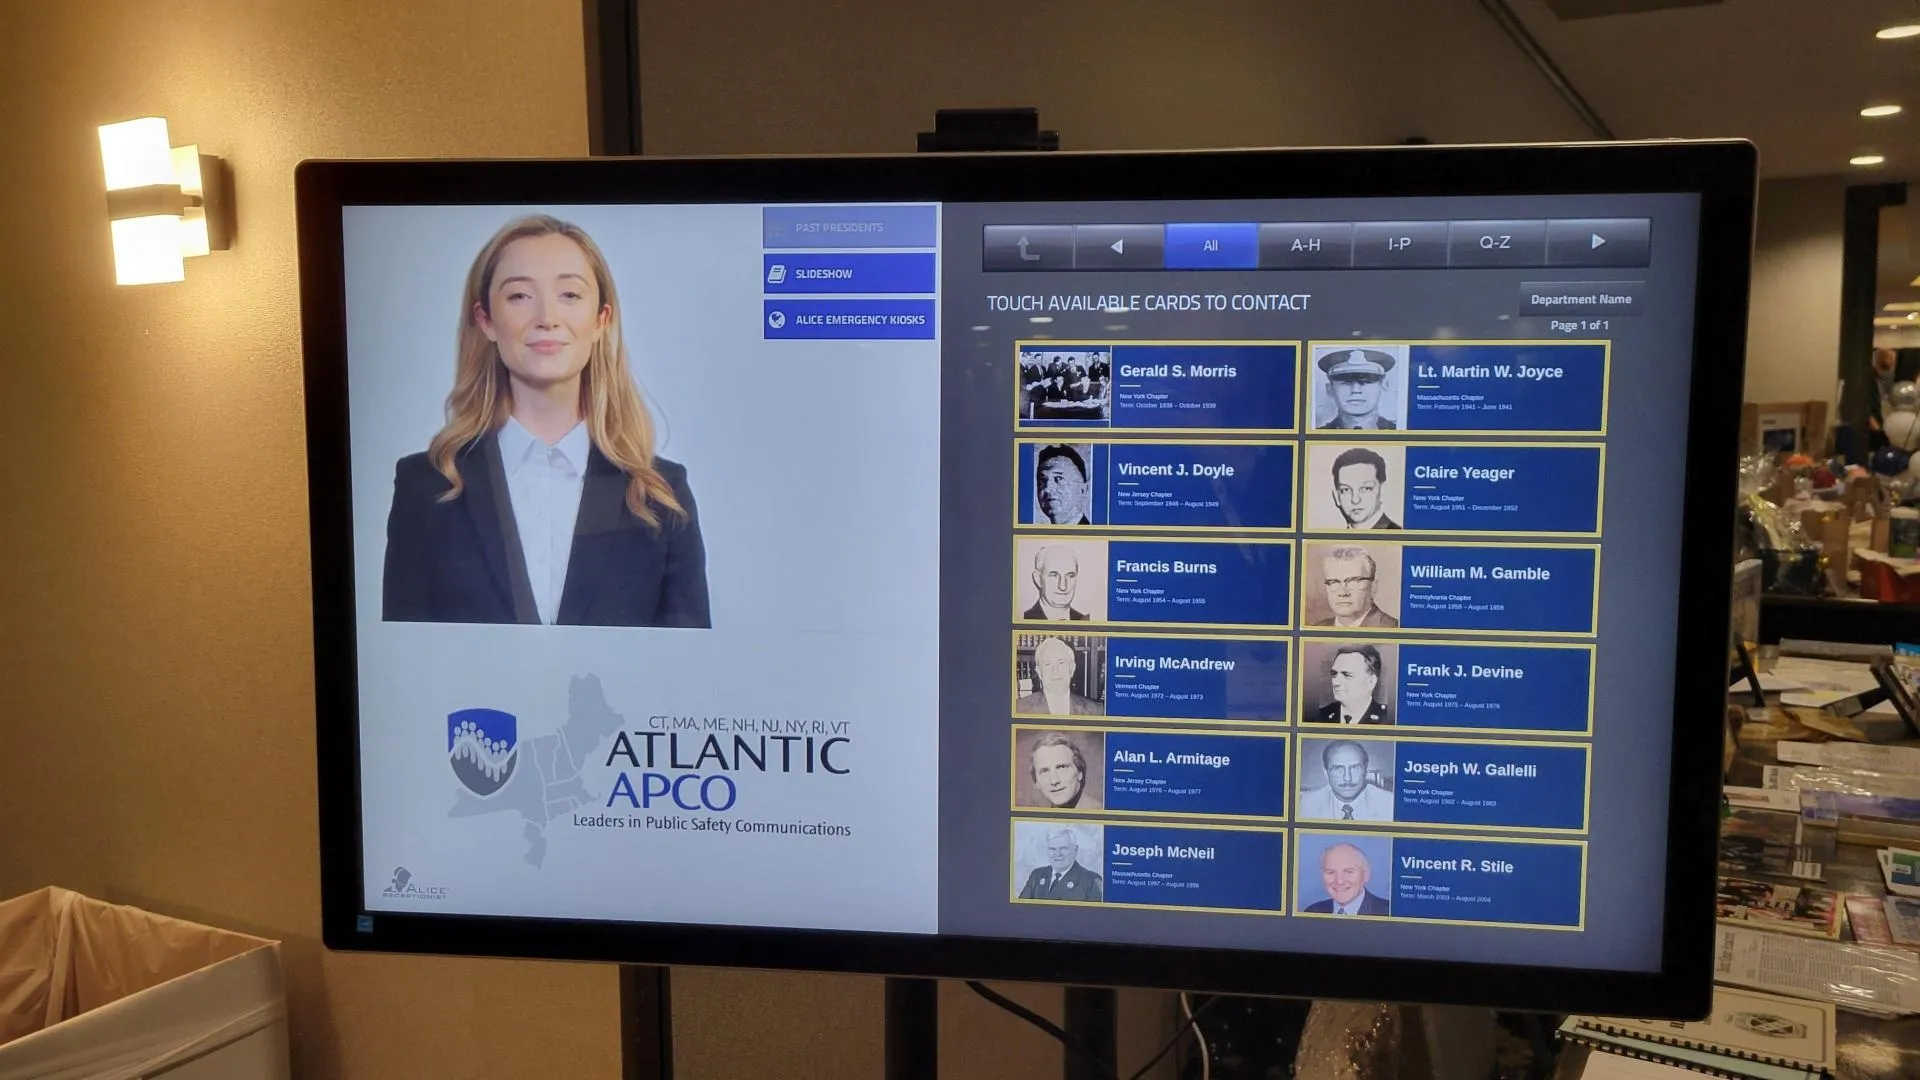Tap Lt. Martin W. Joyce portrait thumbnail
This screenshot has width=1920, height=1080.
pyautogui.click(x=1360, y=388)
